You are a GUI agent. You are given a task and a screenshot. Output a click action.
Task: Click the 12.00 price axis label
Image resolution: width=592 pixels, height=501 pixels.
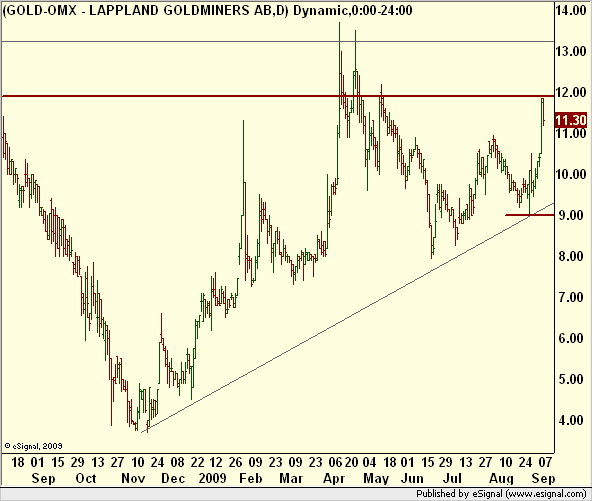pyautogui.click(x=571, y=92)
